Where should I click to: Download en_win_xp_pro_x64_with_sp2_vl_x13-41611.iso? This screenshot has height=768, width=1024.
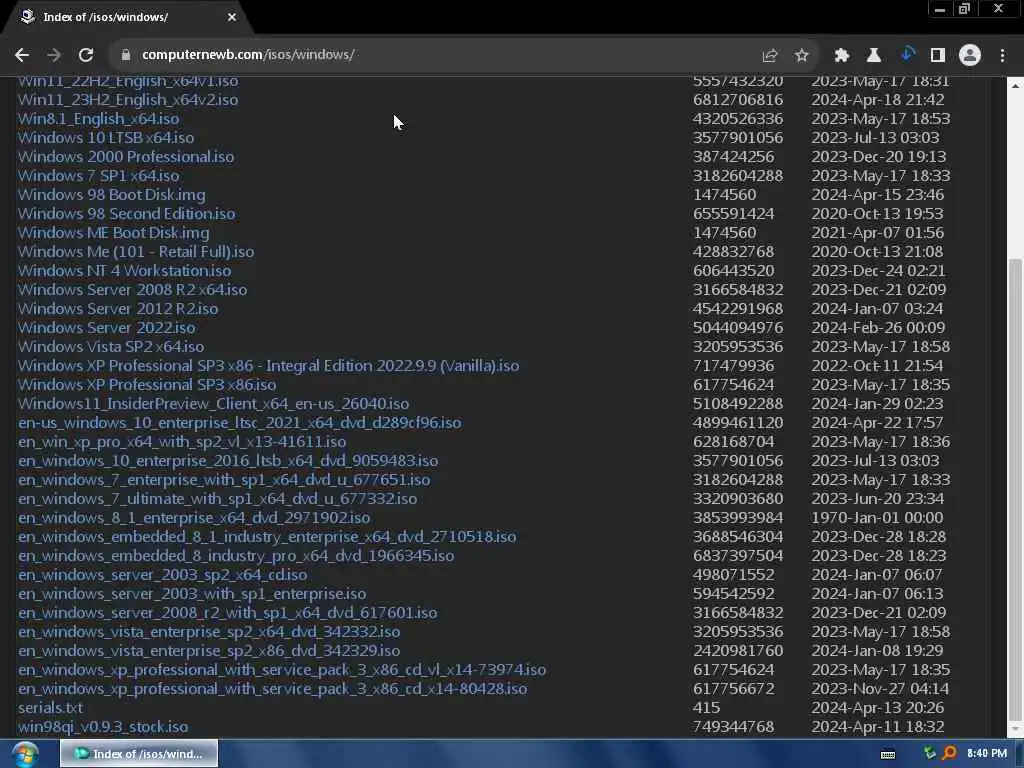click(182, 441)
